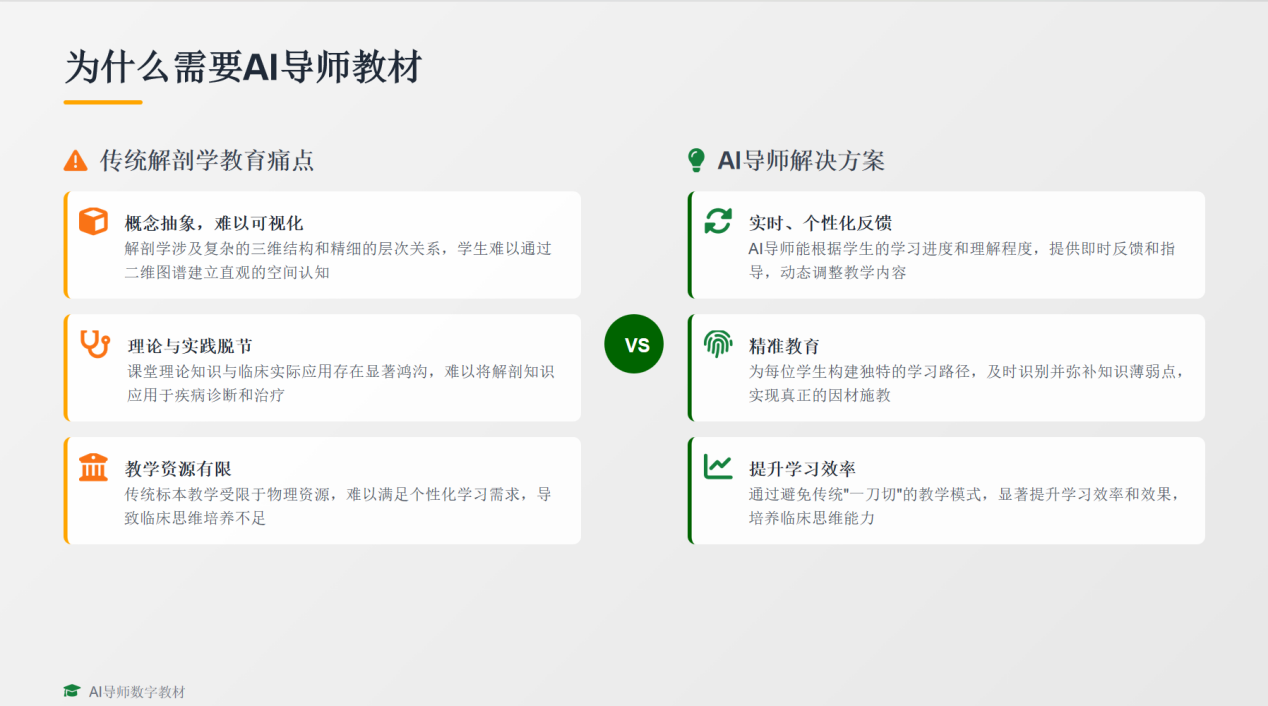Click the slide title 为什么需要AI导师教材
The width and height of the screenshot is (1268, 706).
click(x=243, y=68)
